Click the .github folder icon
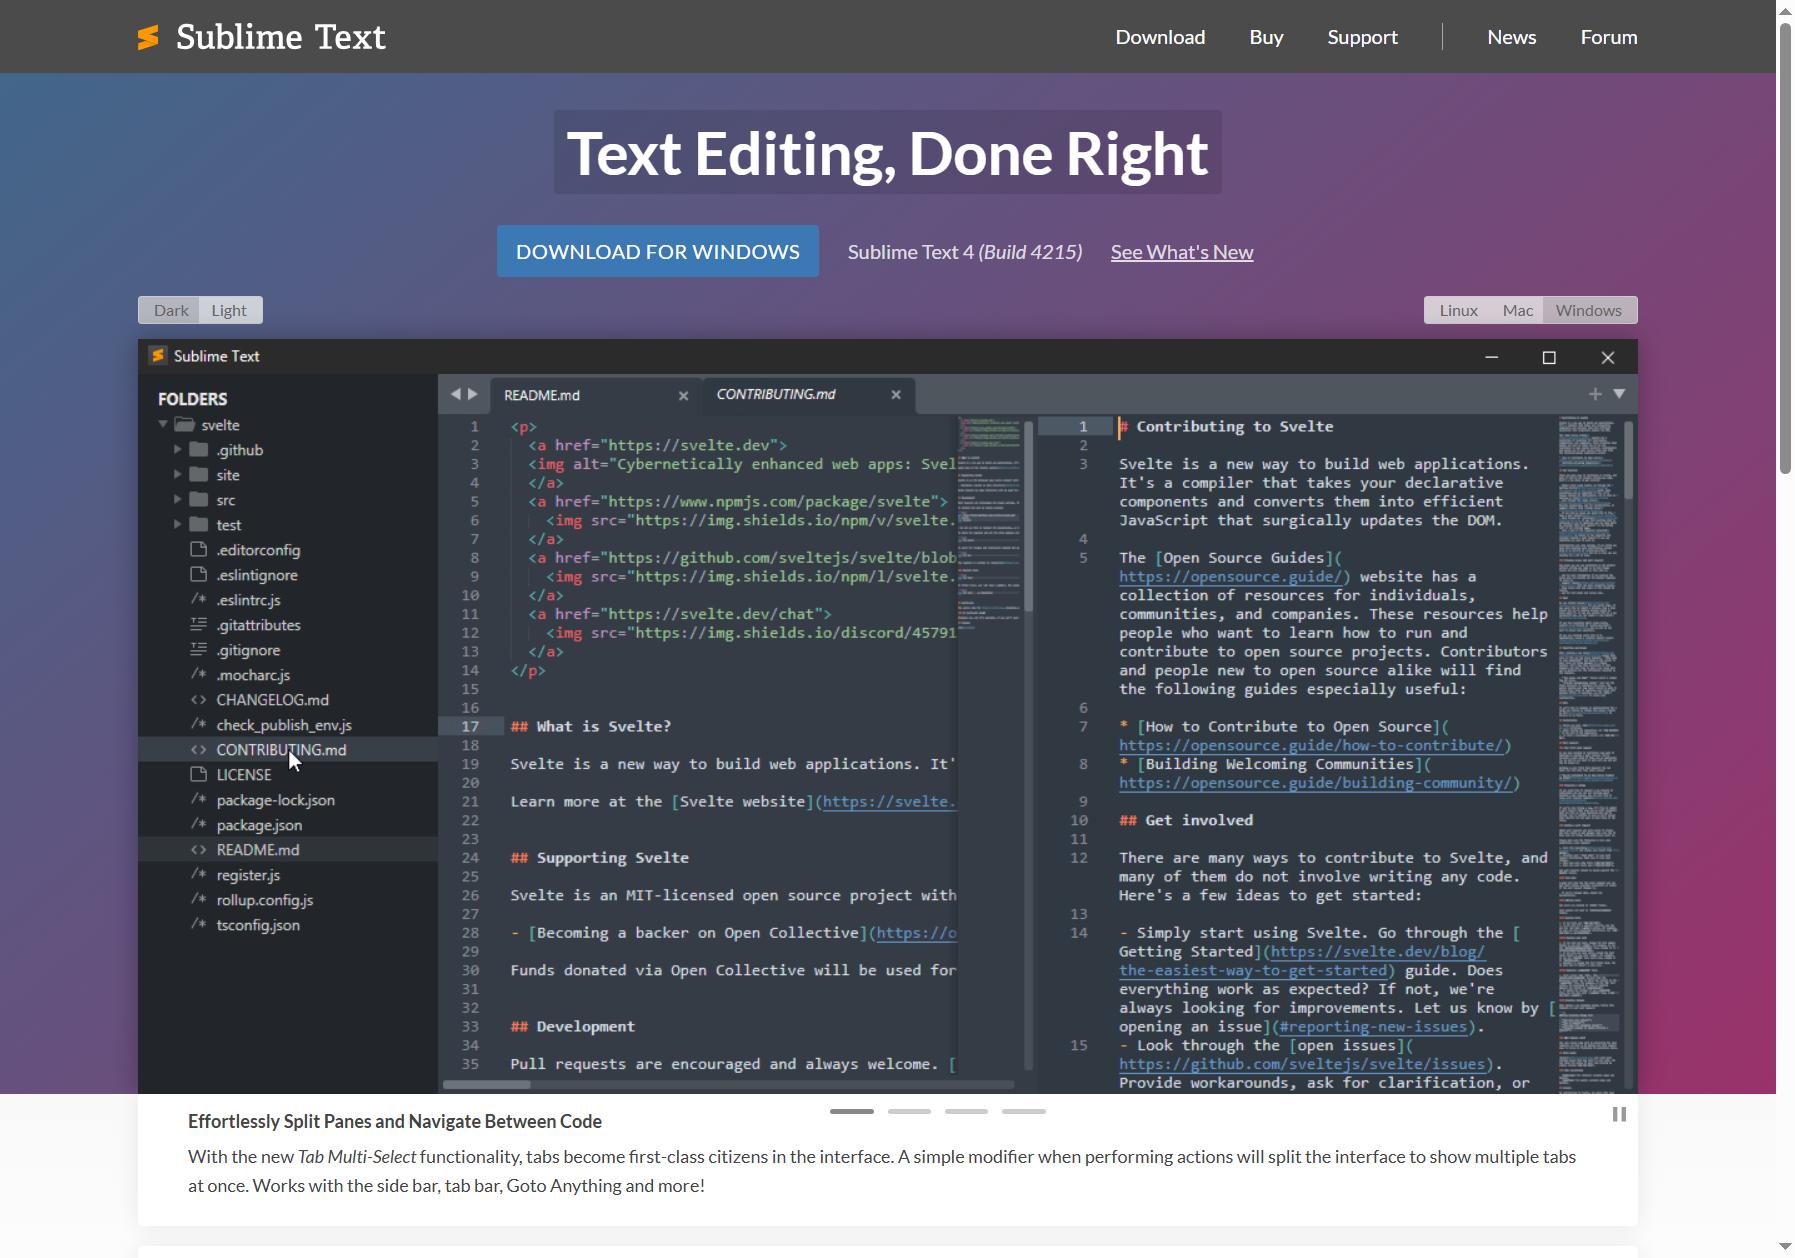Viewport: 1795px width, 1258px height. pyautogui.click(x=199, y=450)
